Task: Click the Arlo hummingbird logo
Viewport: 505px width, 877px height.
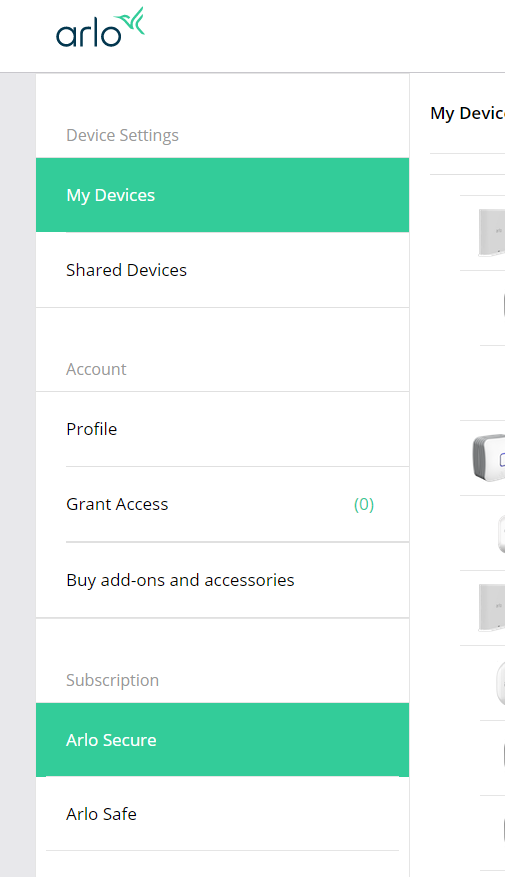Action: (x=133, y=22)
